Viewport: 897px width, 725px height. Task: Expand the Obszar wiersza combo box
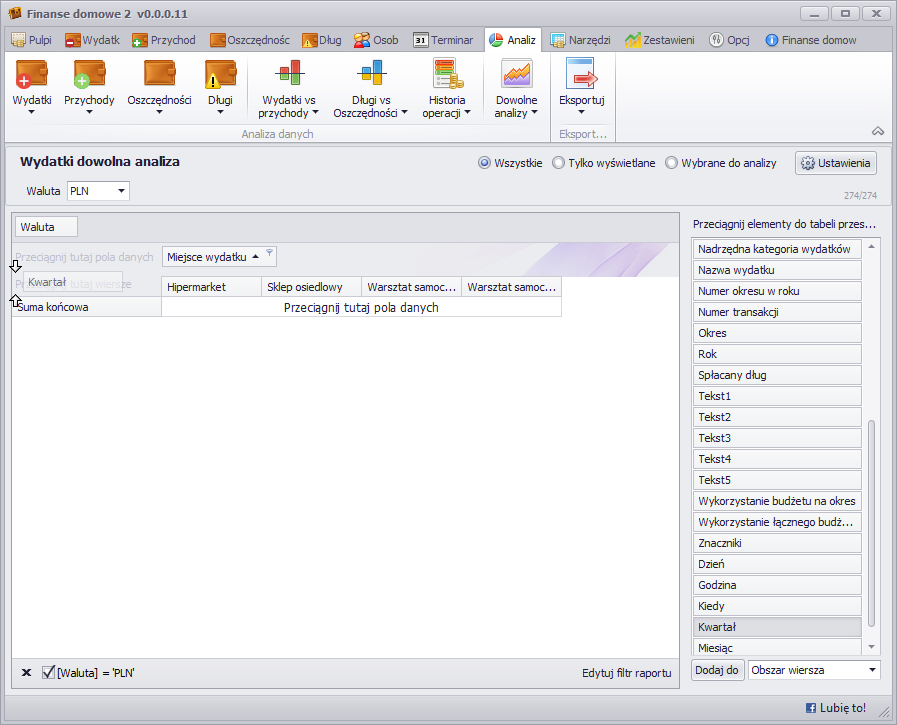pos(872,670)
